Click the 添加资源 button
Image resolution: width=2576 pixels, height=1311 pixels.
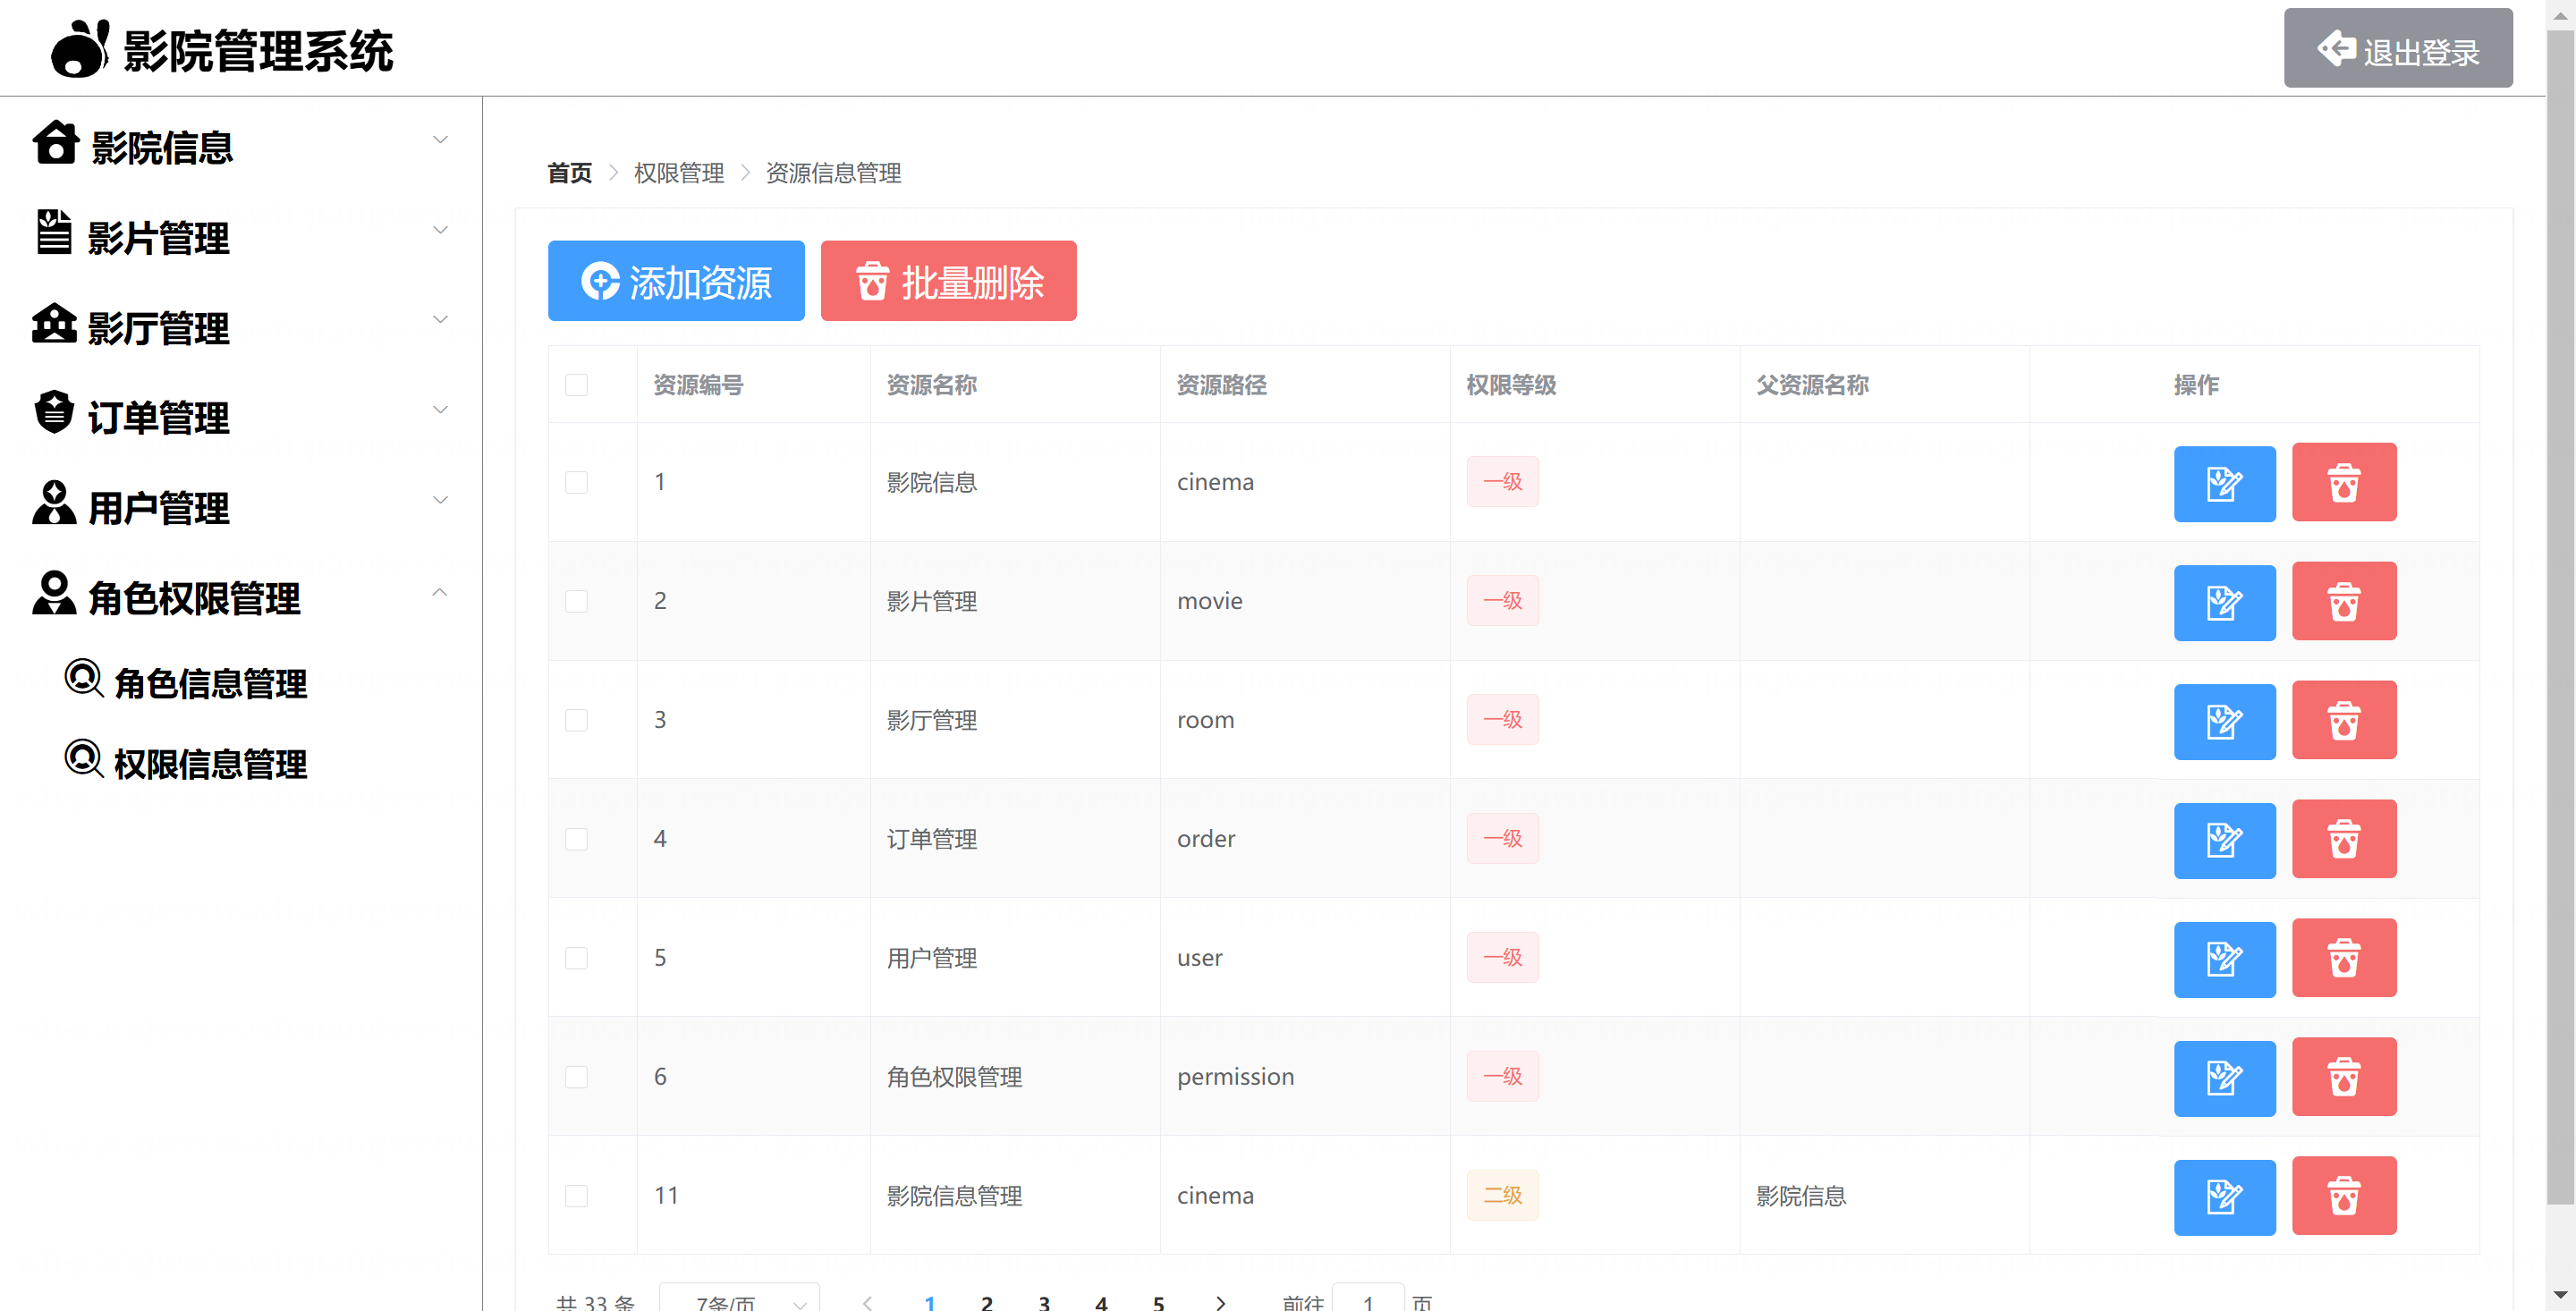[x=676, y=281]
